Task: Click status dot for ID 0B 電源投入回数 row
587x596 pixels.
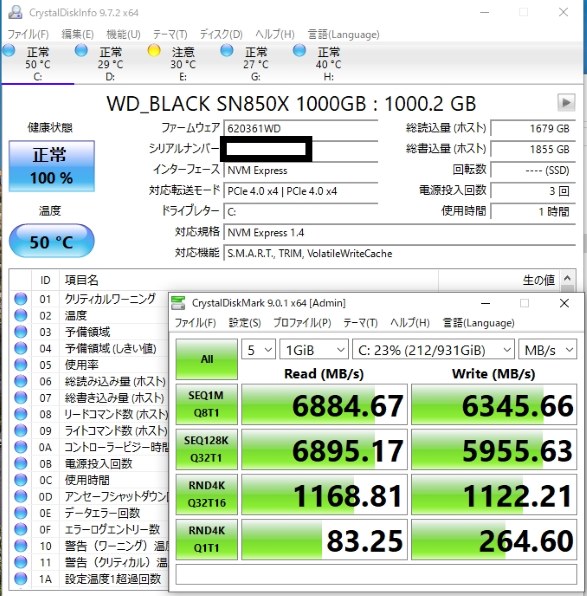Action: click(21, 463)
